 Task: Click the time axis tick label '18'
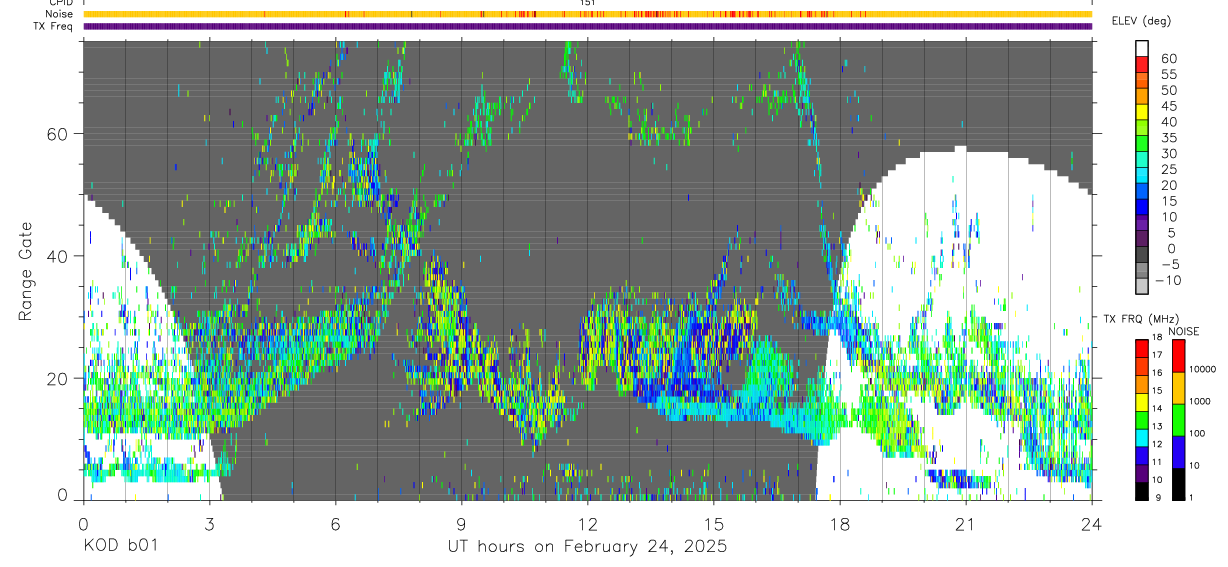click(839, 523)
